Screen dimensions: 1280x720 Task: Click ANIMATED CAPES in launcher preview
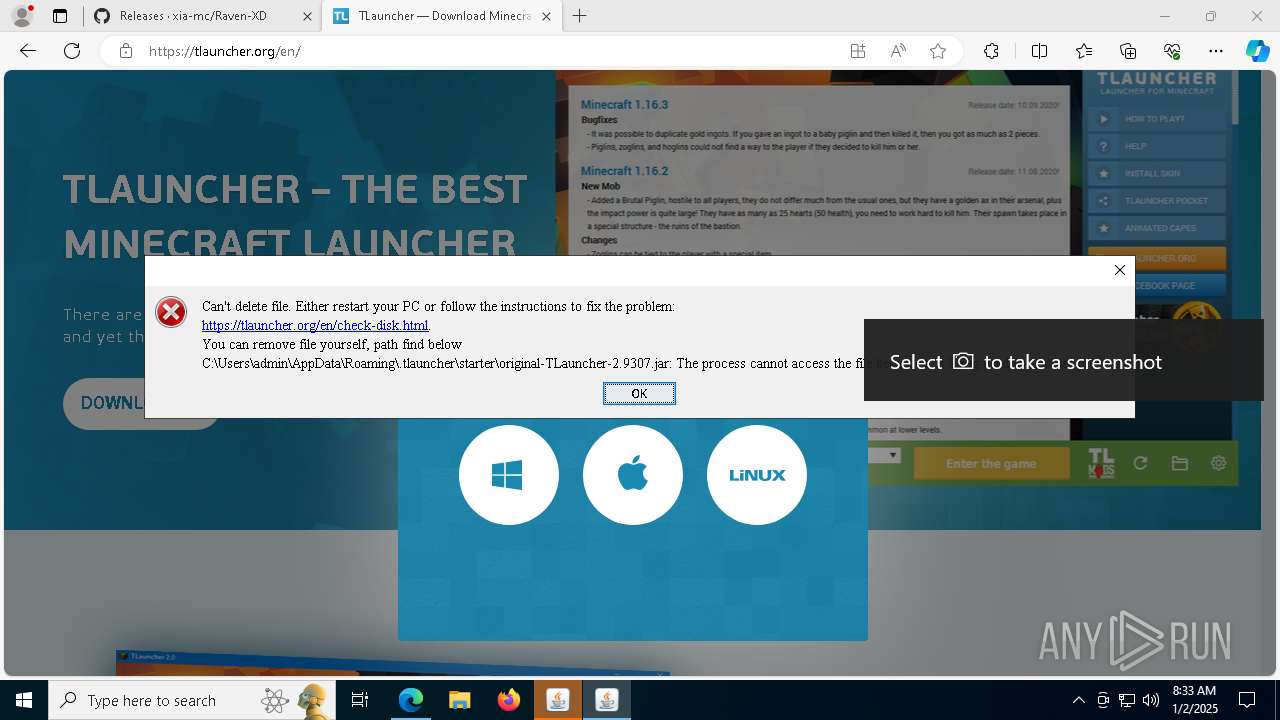click(1157, 228)
